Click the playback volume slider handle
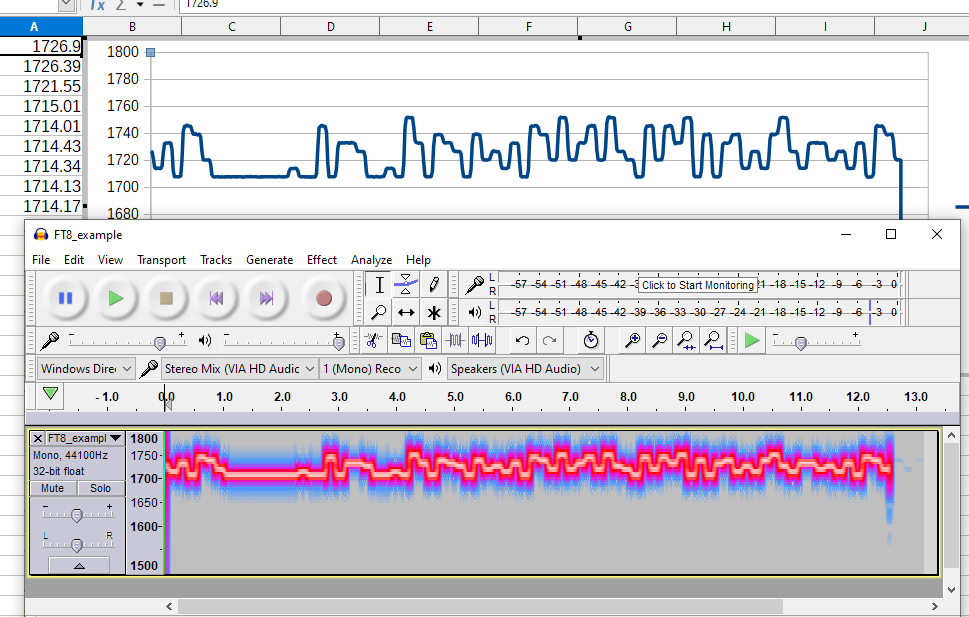The image size is (969, 617). tap(339, 343)
